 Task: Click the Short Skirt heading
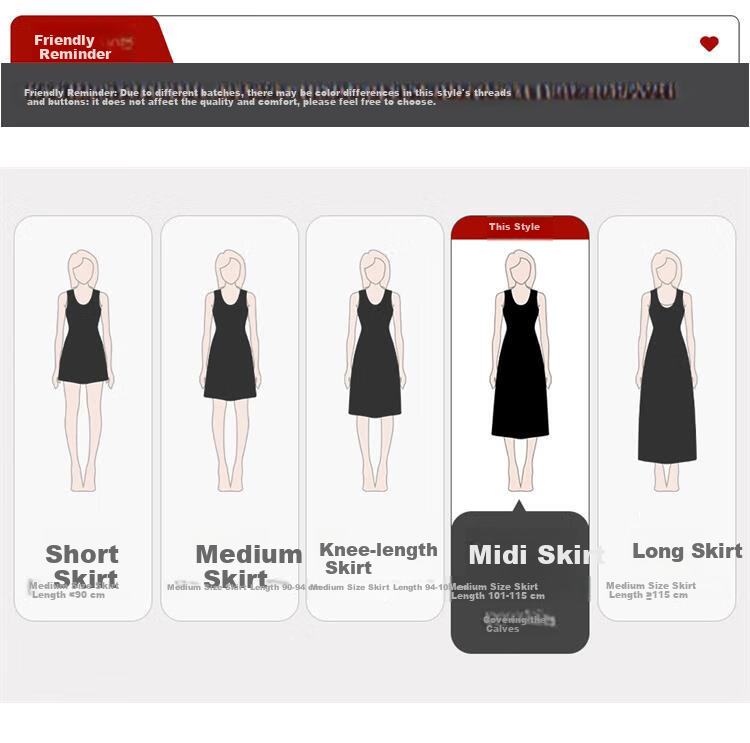[82, 566]
